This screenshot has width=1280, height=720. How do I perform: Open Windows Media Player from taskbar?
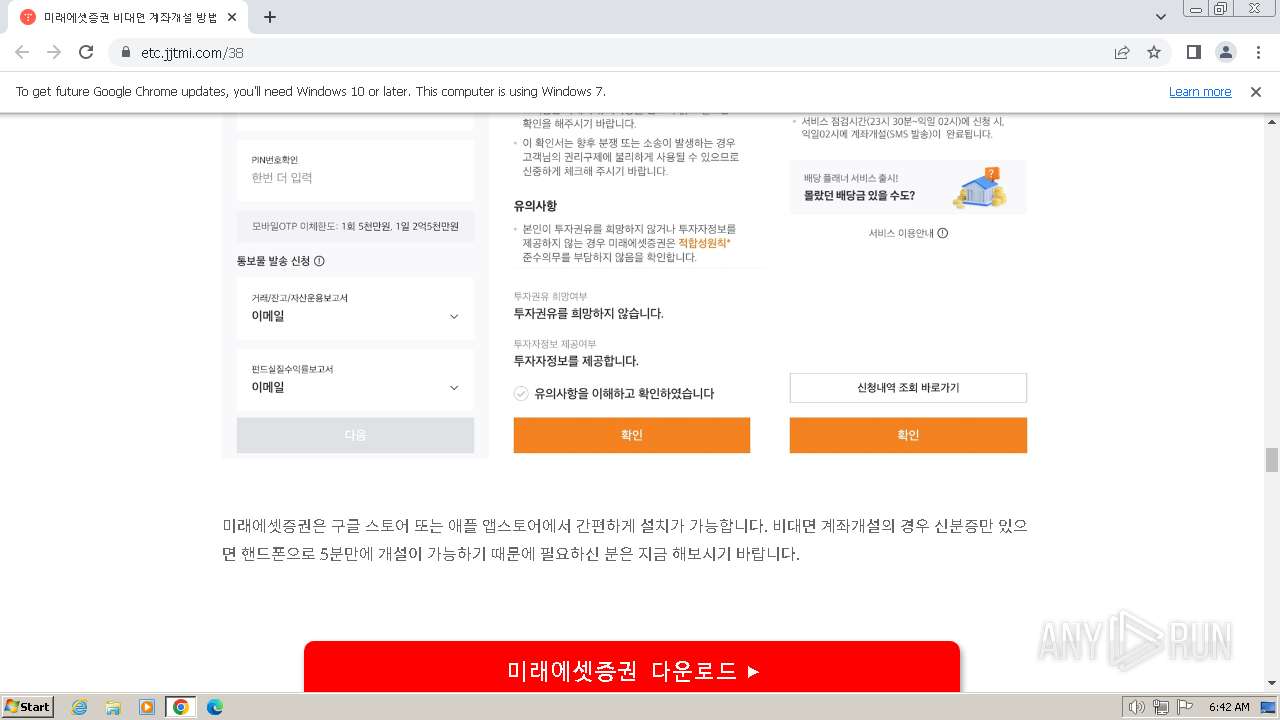click(x=147, y=707)
